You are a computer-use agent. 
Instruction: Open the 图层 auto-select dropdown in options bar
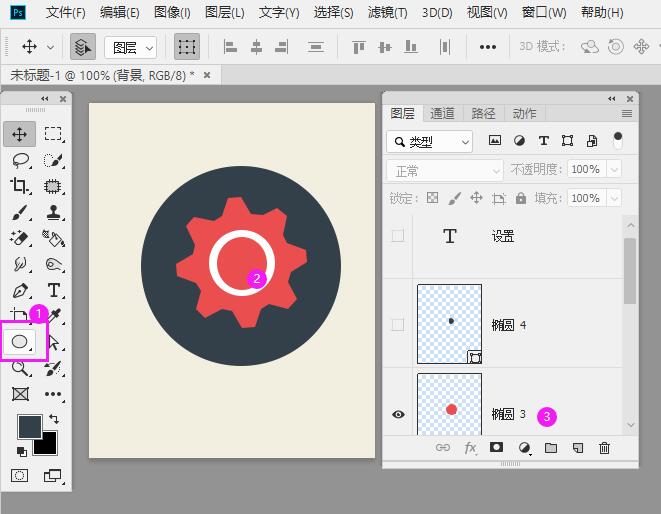pyautogui.click(x=131, y=47)
